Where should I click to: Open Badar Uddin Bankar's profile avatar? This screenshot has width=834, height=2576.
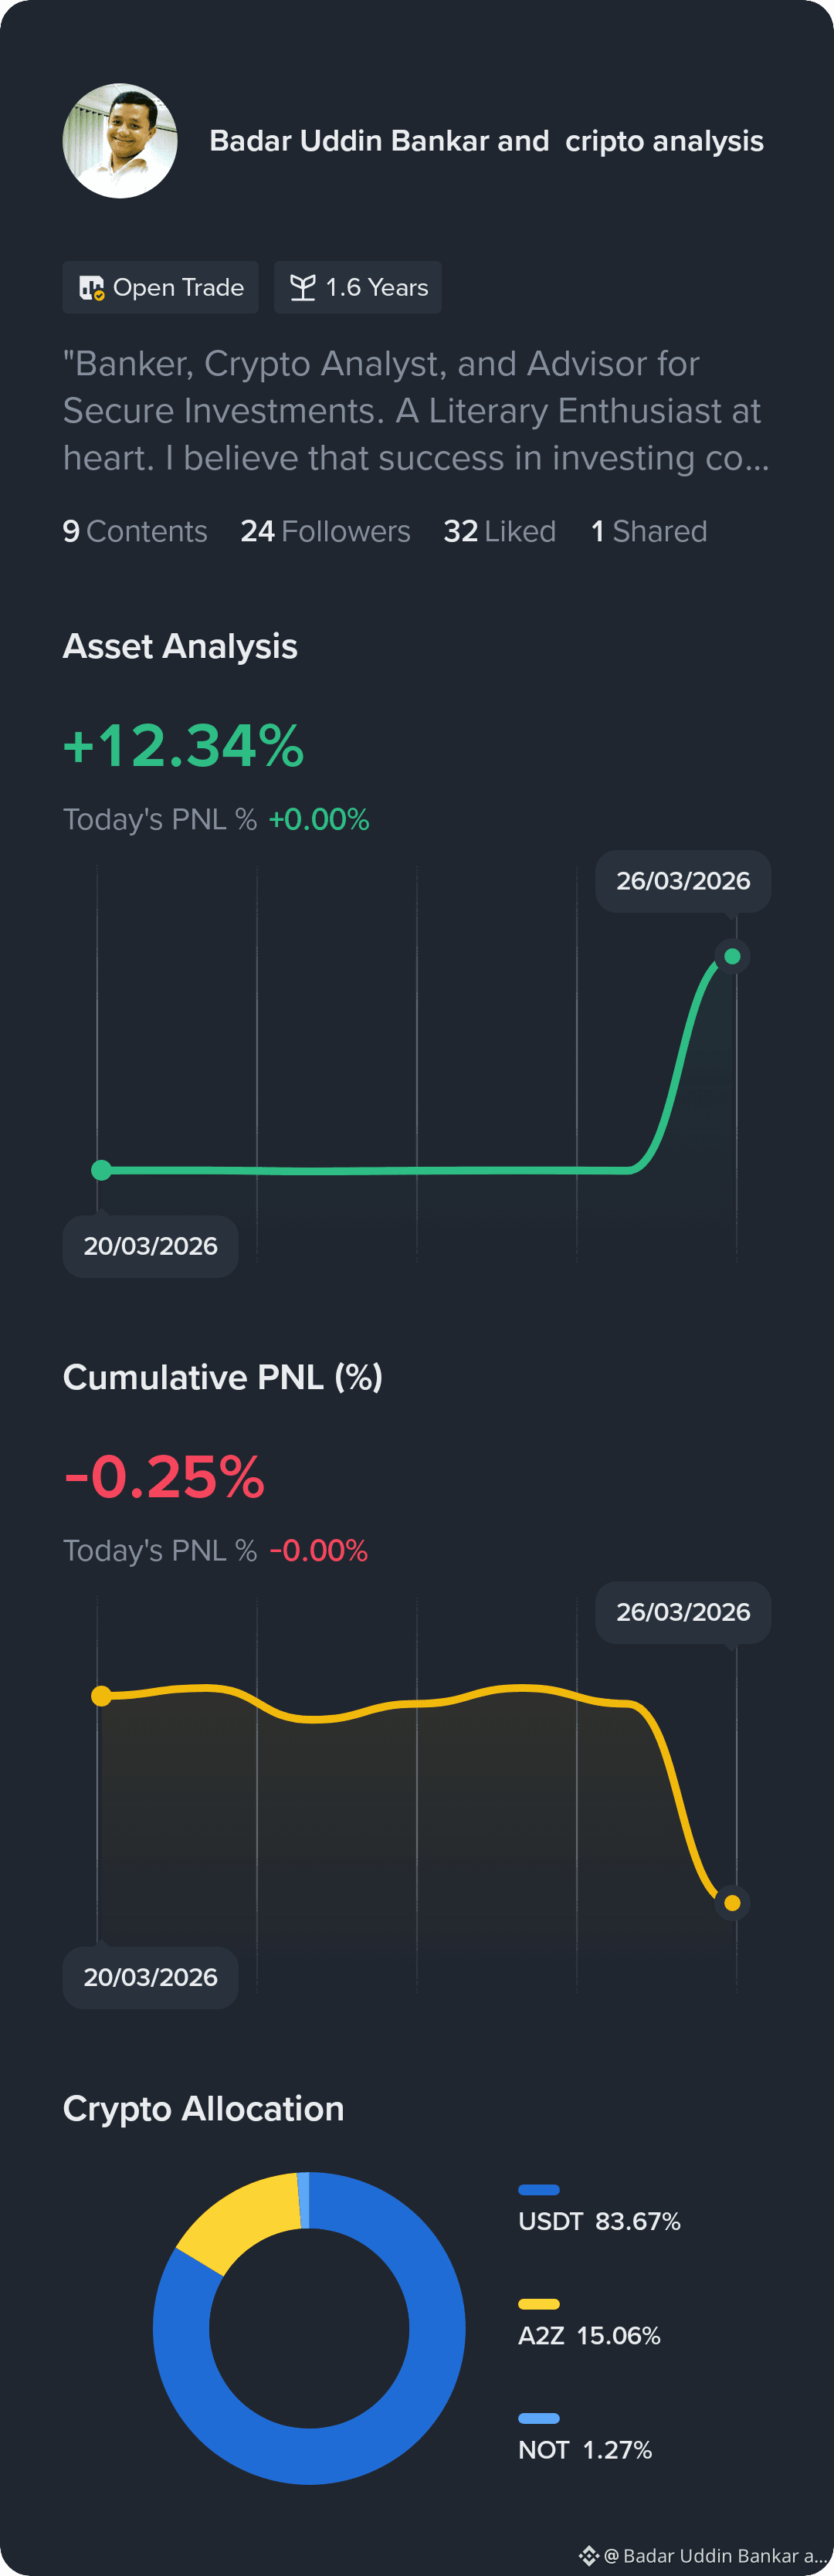point(120,141)
